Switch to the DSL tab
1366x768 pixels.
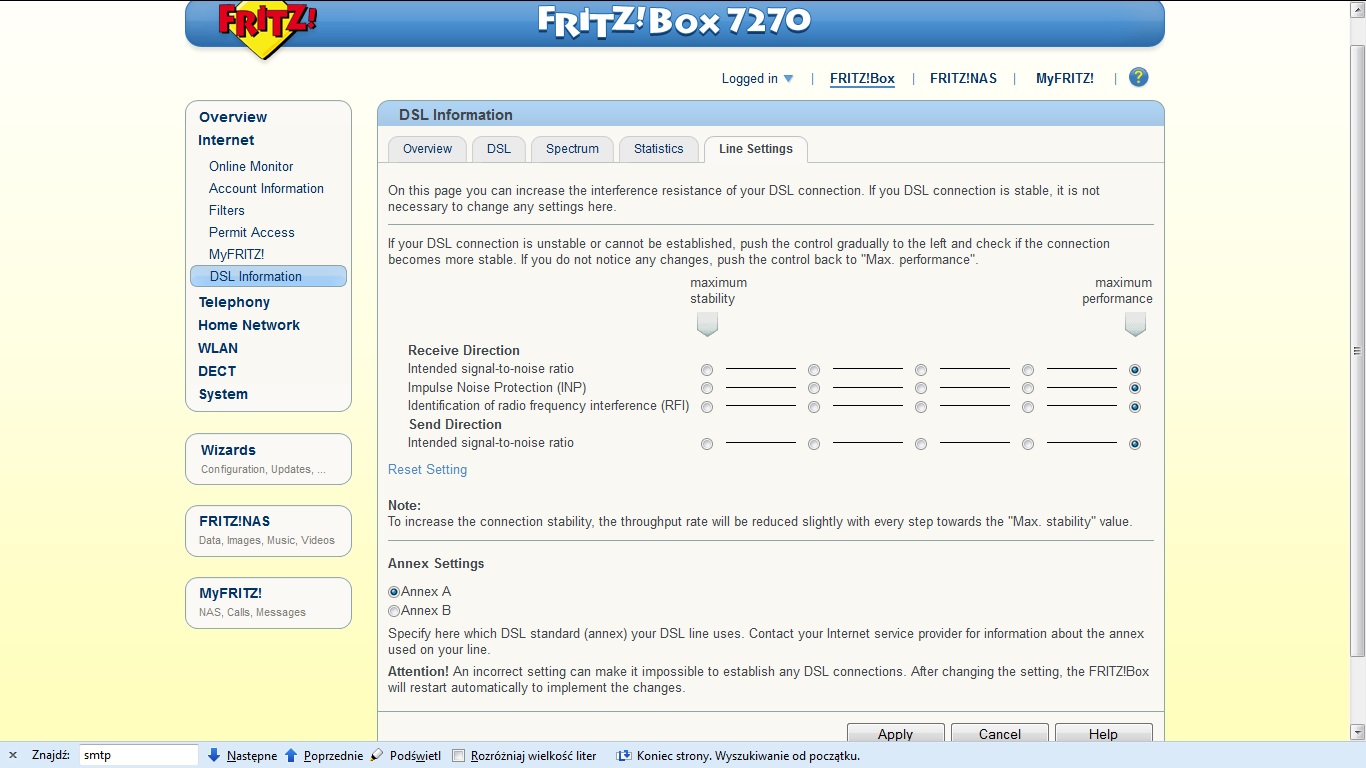499,149
